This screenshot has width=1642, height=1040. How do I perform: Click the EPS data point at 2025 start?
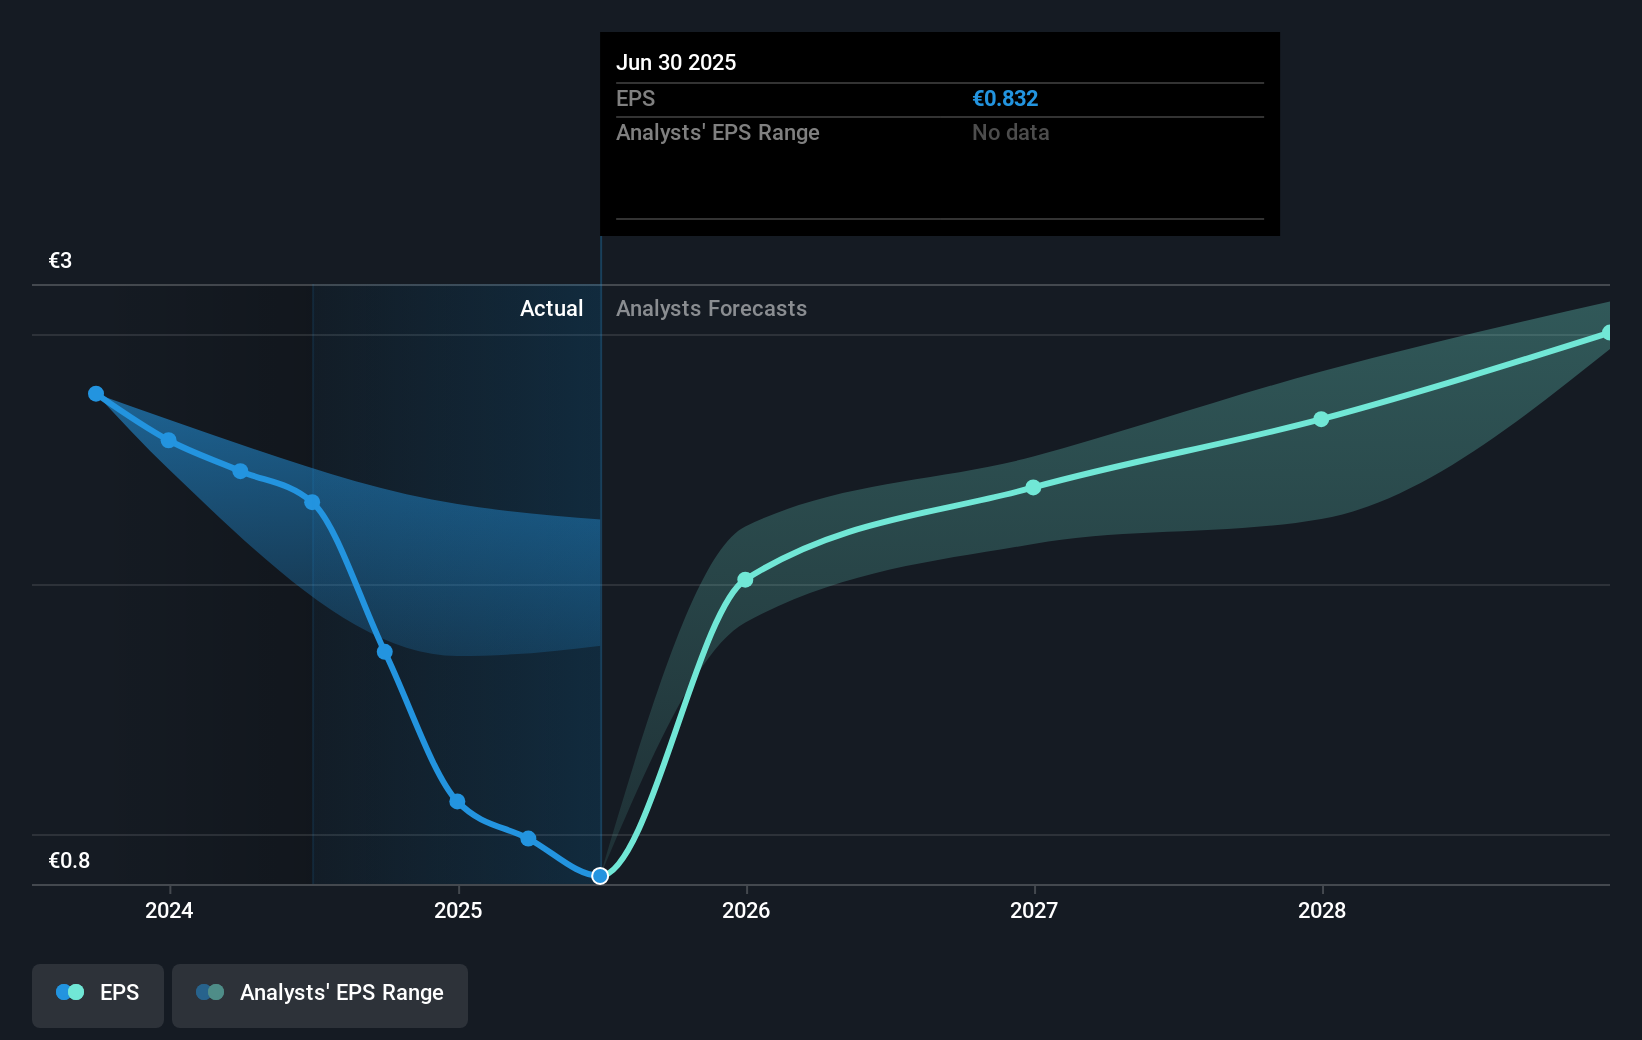tap(457, 802)
